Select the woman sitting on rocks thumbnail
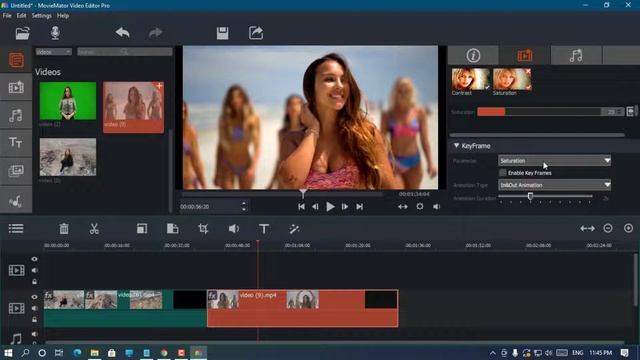The image size is (640, 360). [68, 157]
